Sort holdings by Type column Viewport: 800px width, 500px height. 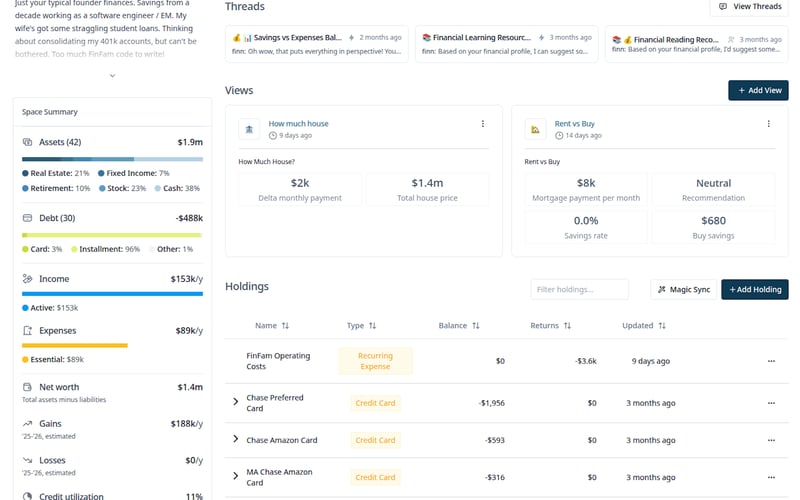coord(361,326)
